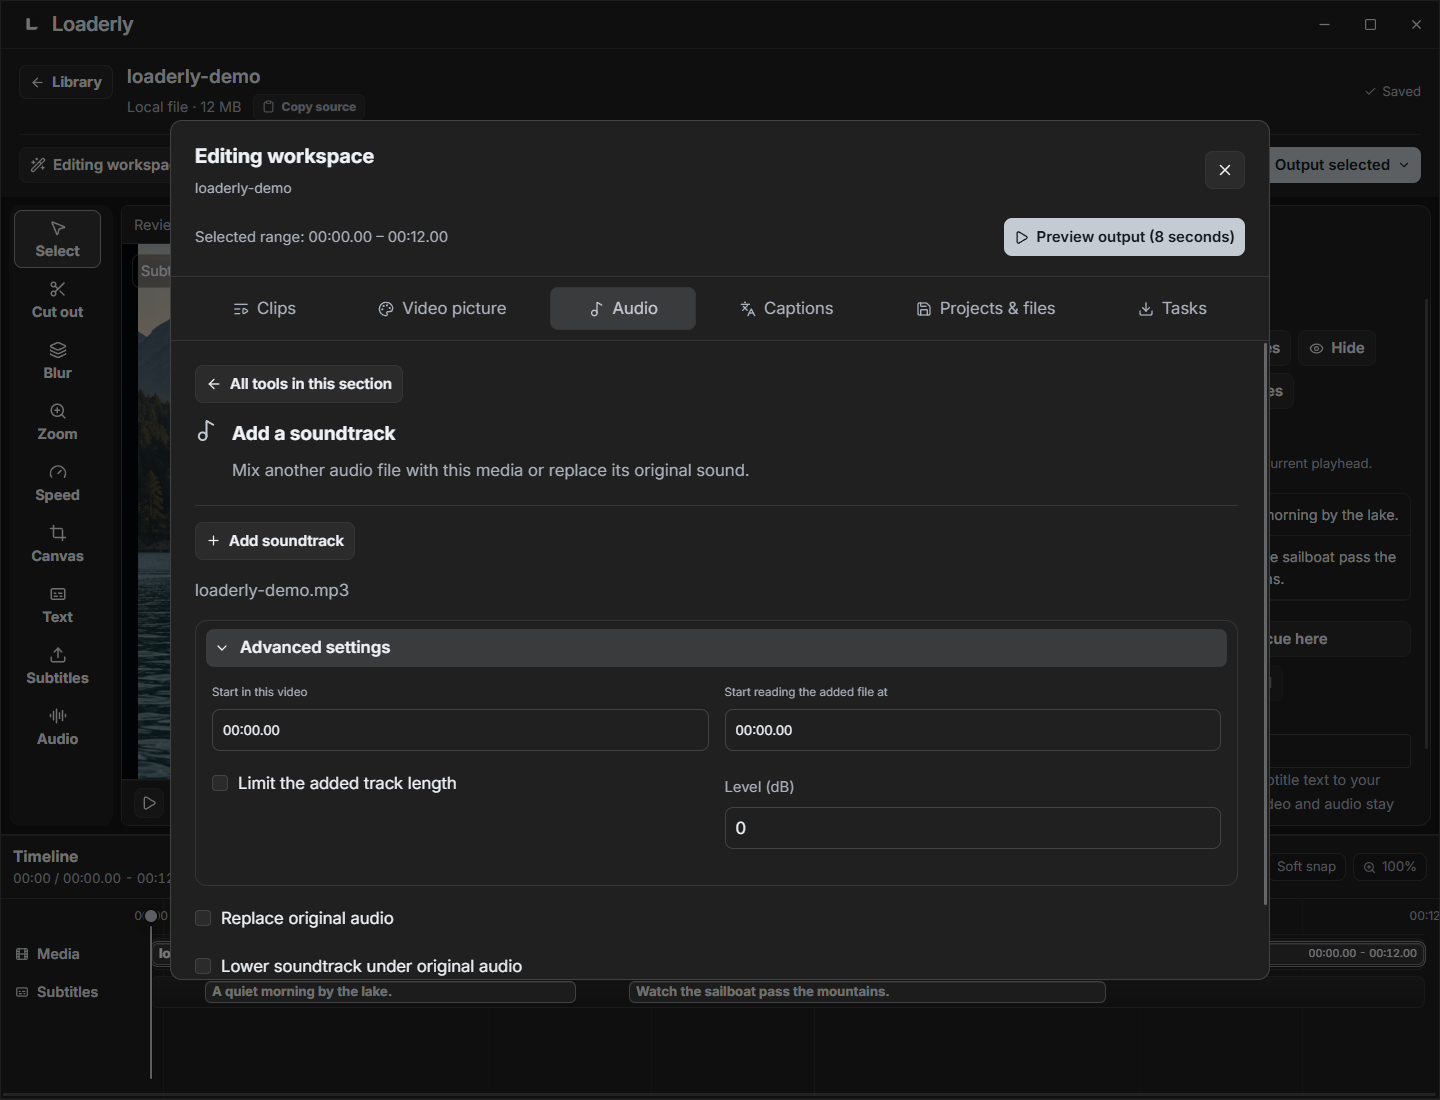Go to the Tasks tab

pos(1173,308)
